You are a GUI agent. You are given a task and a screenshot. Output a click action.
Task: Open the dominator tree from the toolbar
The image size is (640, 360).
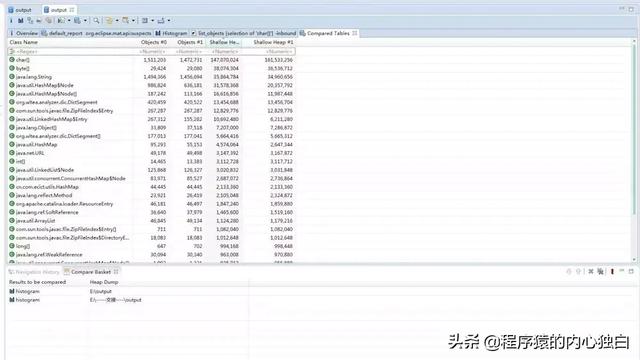pyautogui.click(x=30, y=20)
